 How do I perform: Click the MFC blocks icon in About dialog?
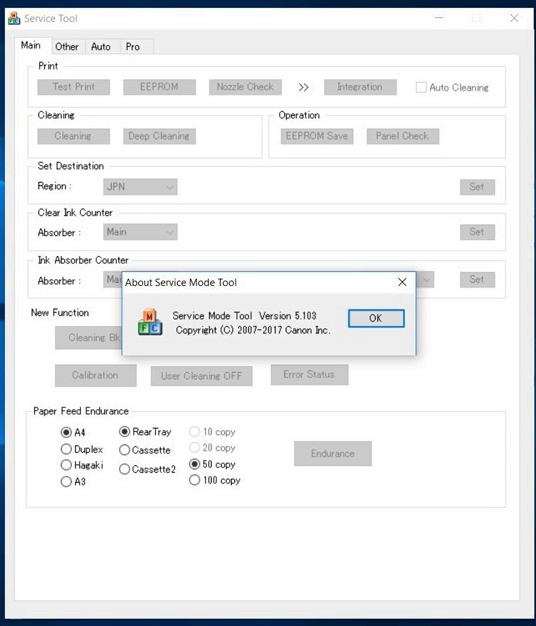tap(150, 322)
